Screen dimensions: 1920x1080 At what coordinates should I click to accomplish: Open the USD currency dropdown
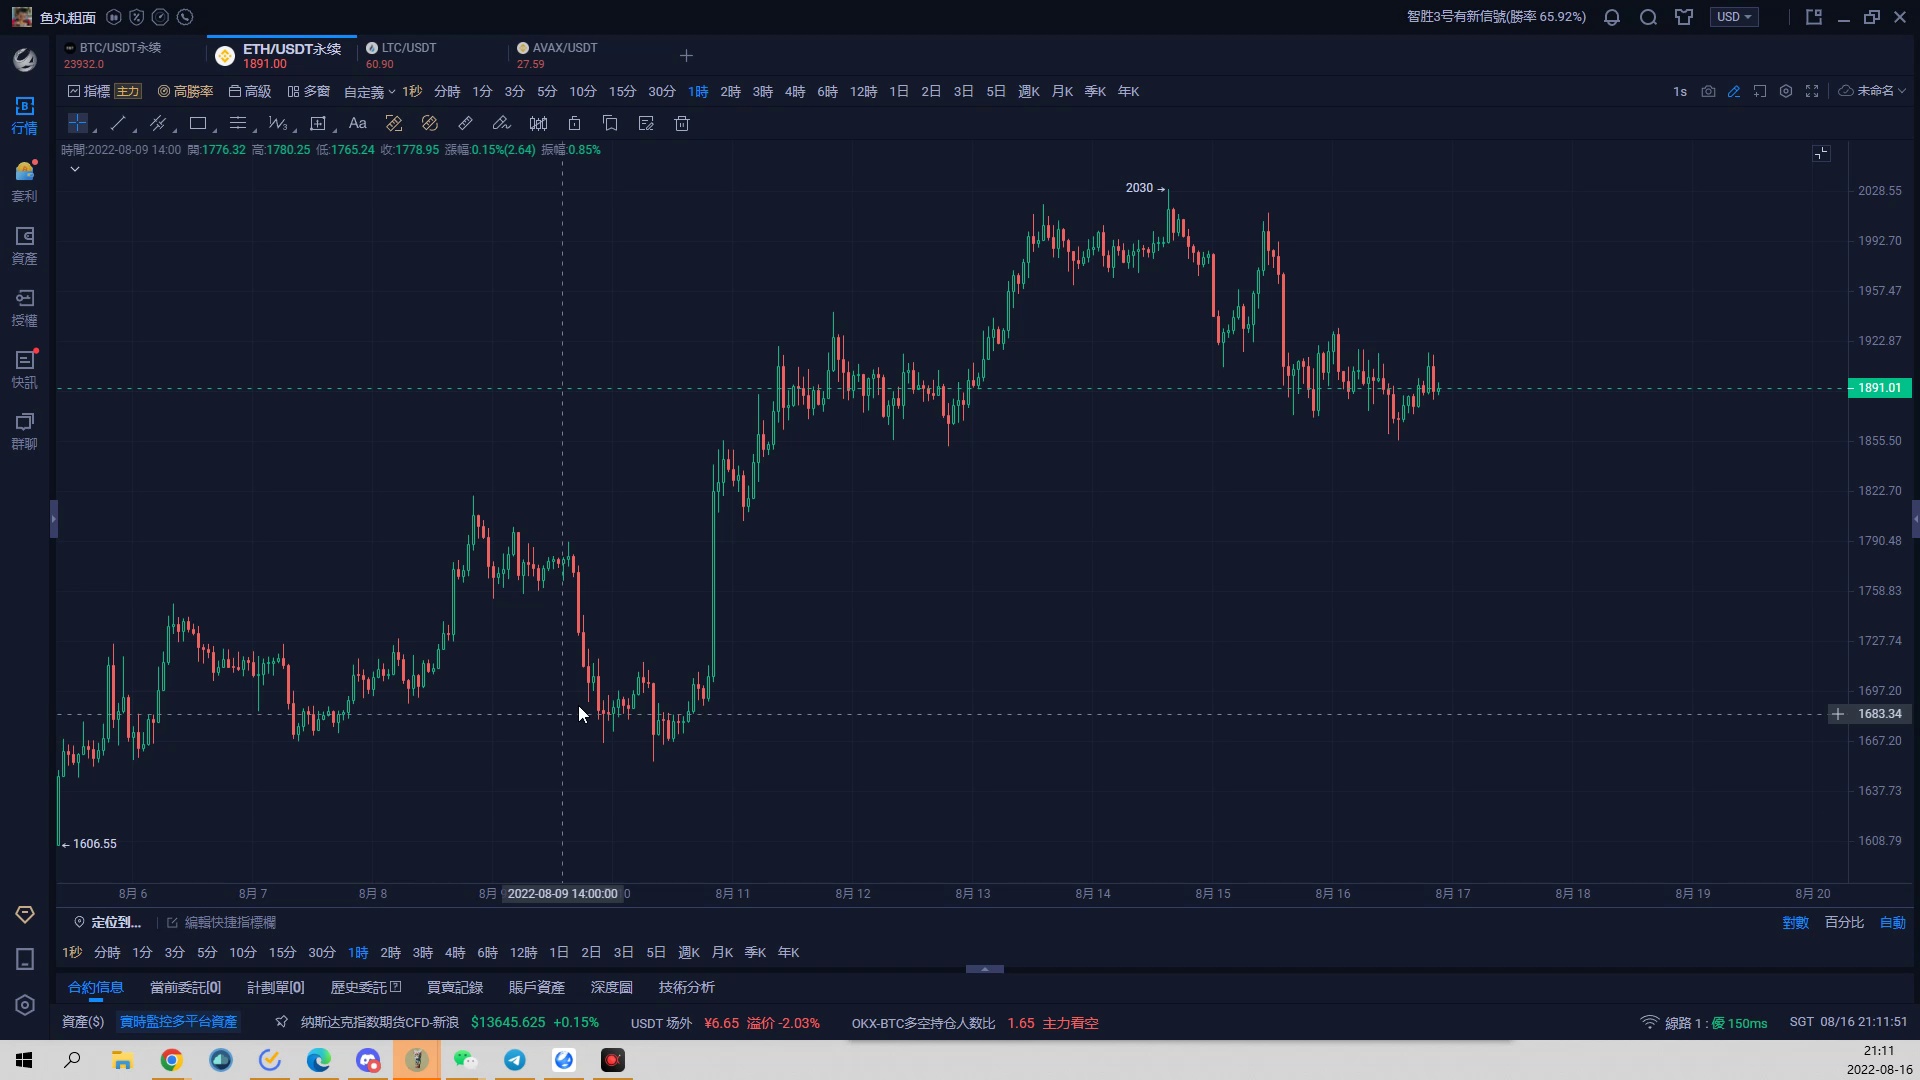pyautogui.click(x=1734, y=17)
